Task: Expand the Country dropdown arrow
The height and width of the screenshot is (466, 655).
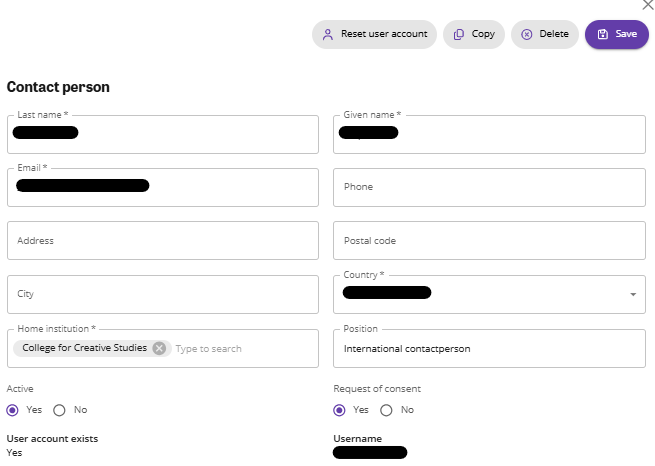Action: (x=633, y=294)
